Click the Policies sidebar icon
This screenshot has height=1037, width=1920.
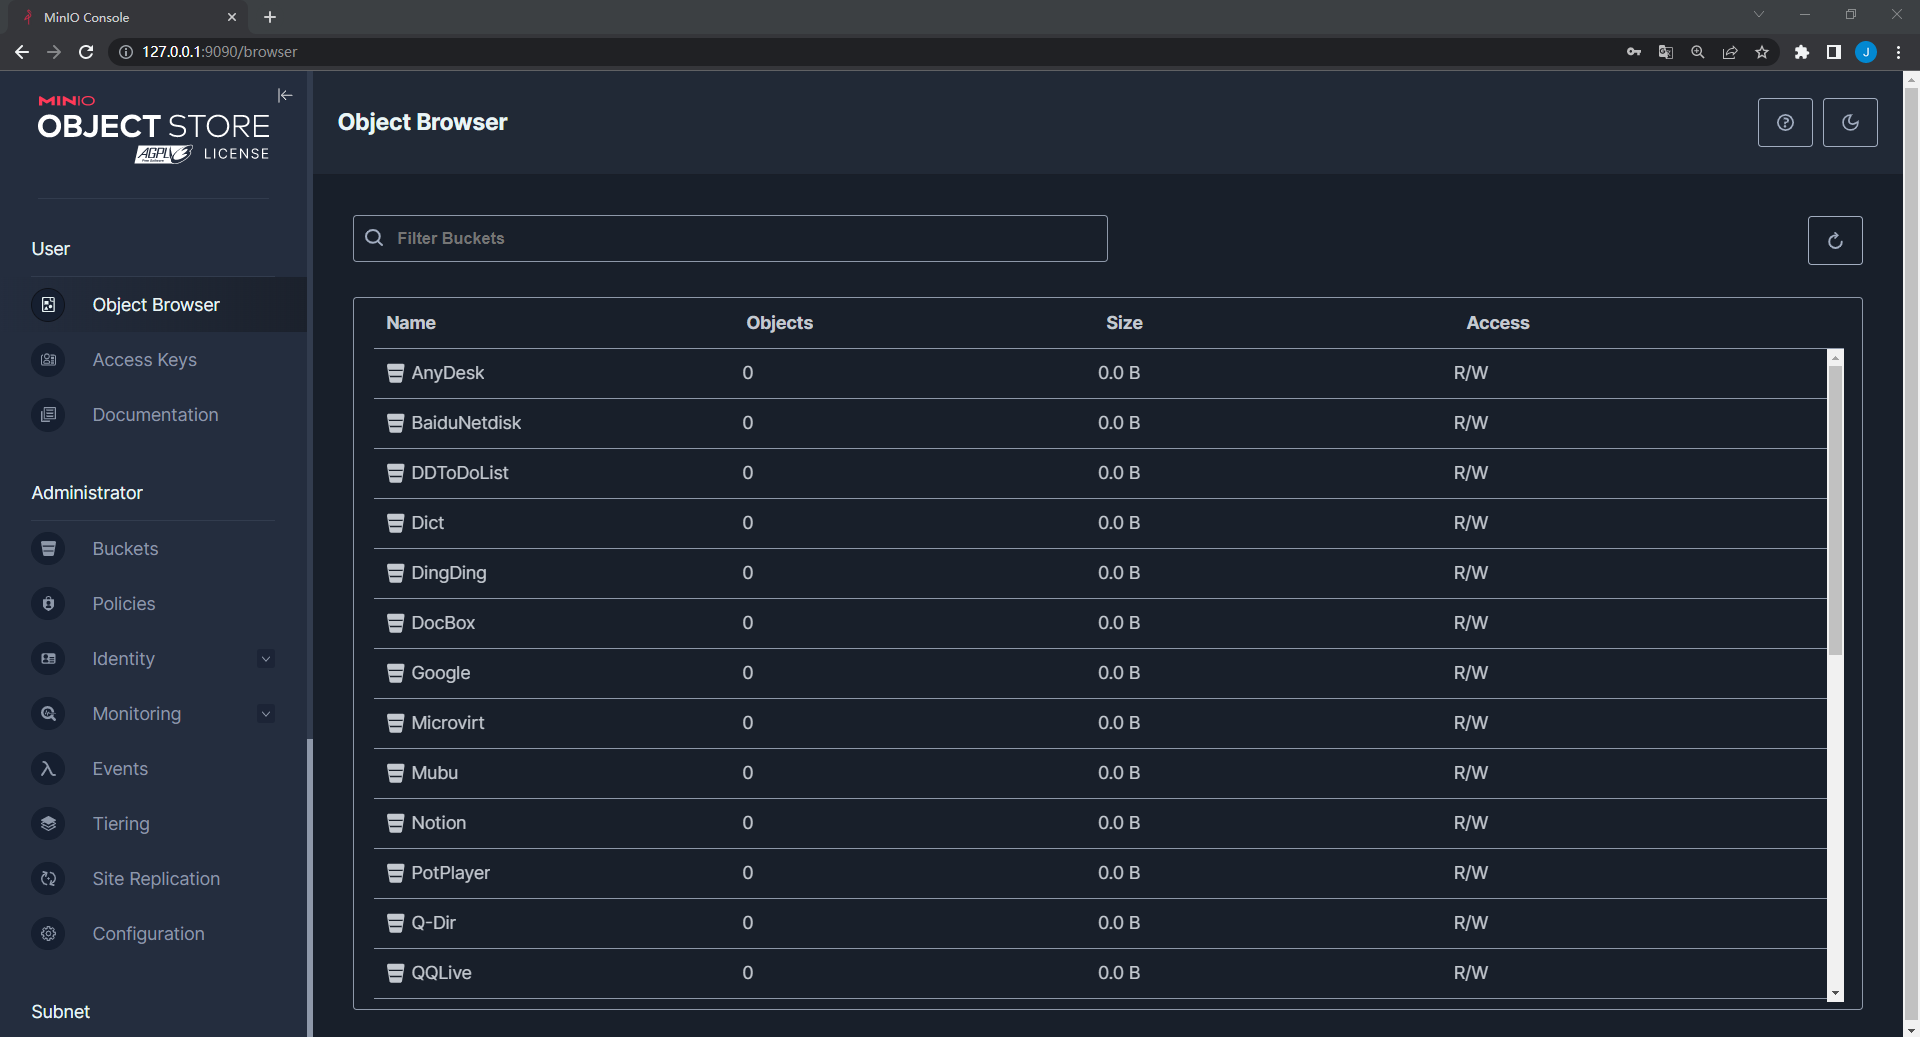pos(48,604)
